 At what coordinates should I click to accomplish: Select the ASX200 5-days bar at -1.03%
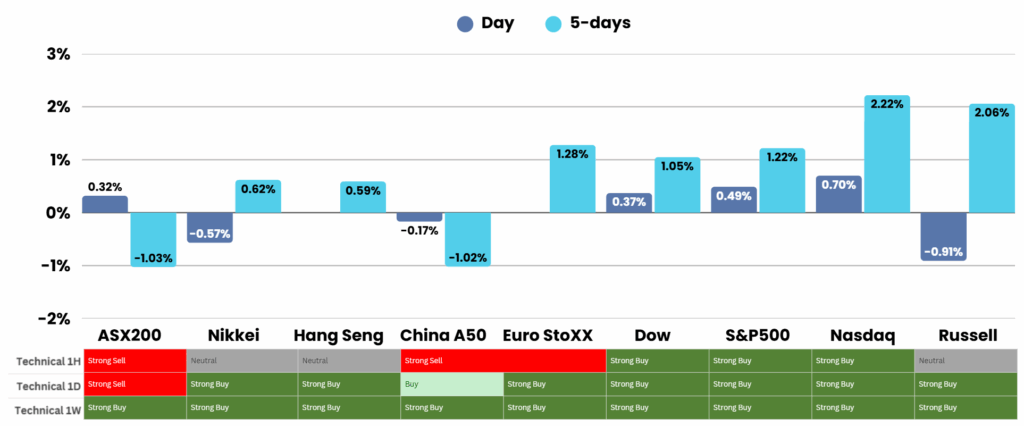pos(153,238)
